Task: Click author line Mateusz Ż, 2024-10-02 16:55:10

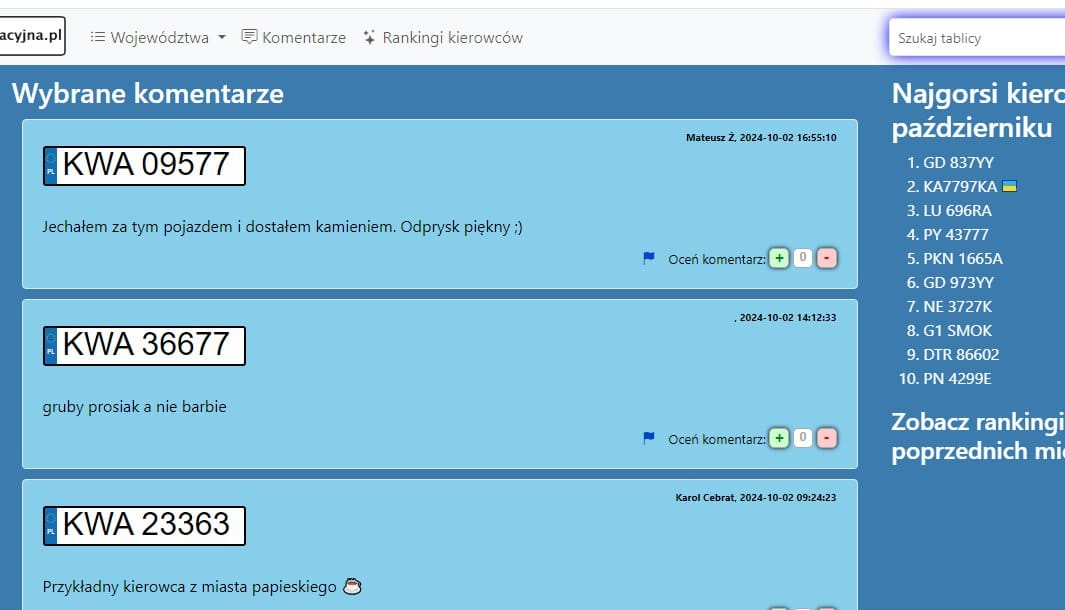Action: pyautogui.click(x=761, y=137)
